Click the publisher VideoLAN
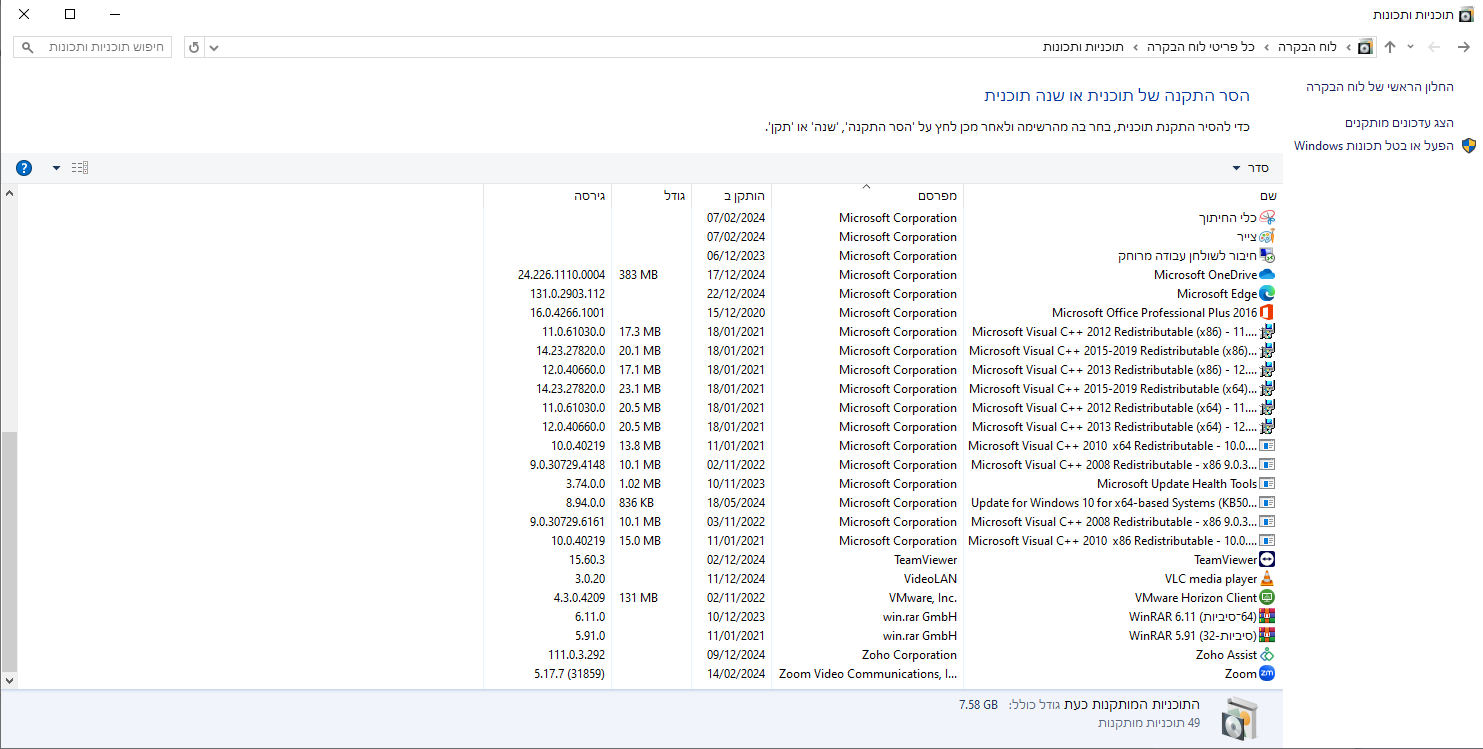 [930, 579]
